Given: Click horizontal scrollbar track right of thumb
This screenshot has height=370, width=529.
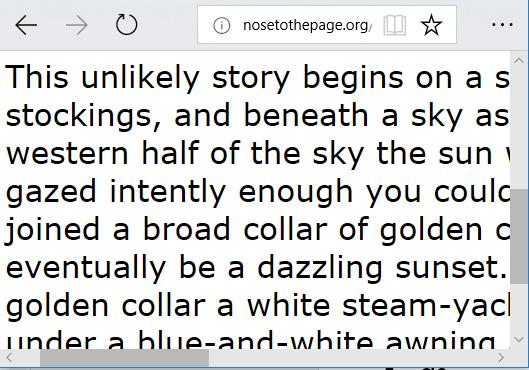Looking at the screenshot, I should pos(351,358).
